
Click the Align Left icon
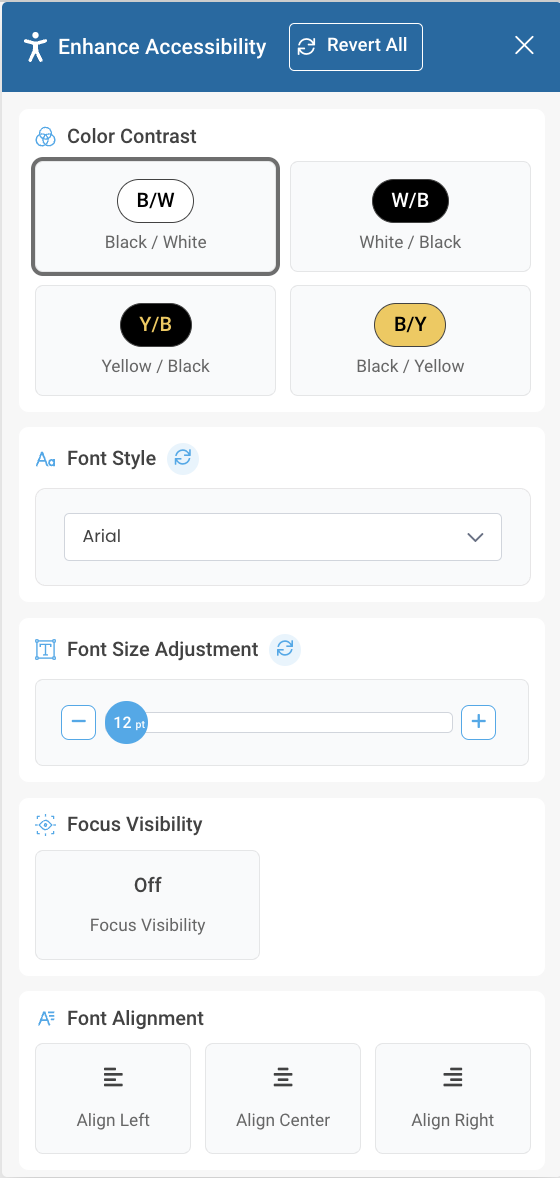click(x=113, y=1077)
